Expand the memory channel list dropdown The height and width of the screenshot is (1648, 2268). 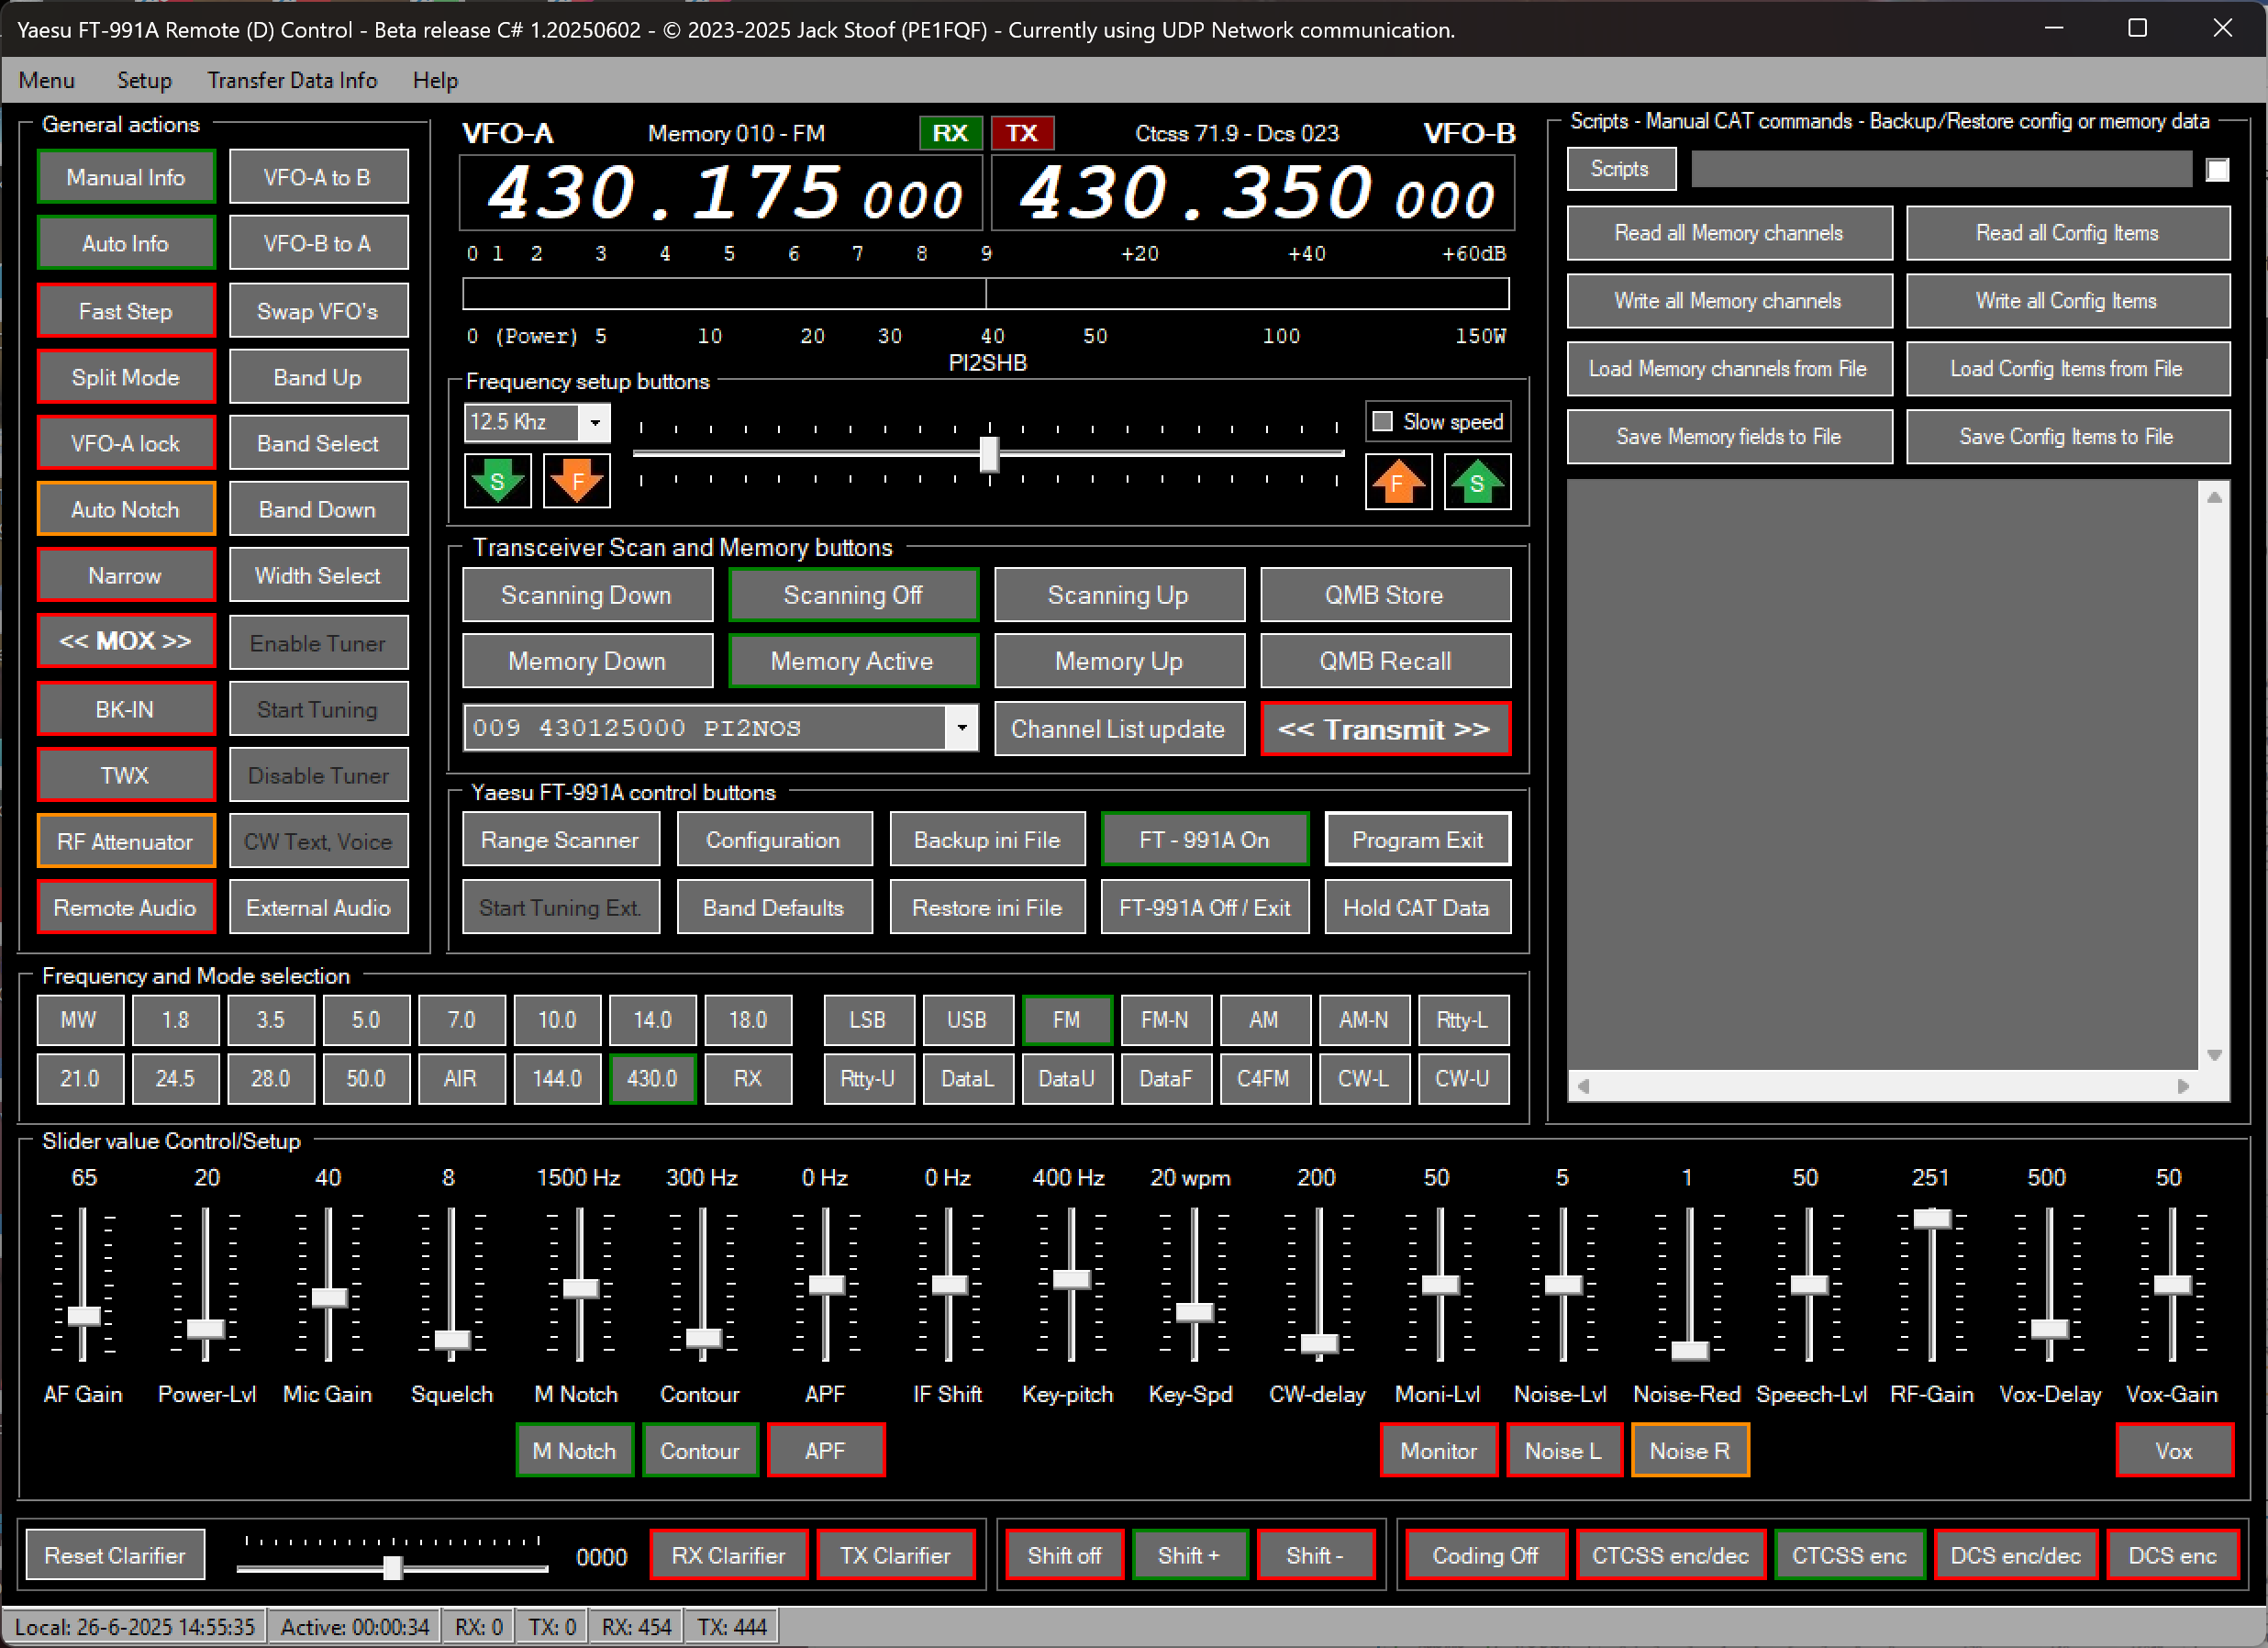(x=961, y=728)
